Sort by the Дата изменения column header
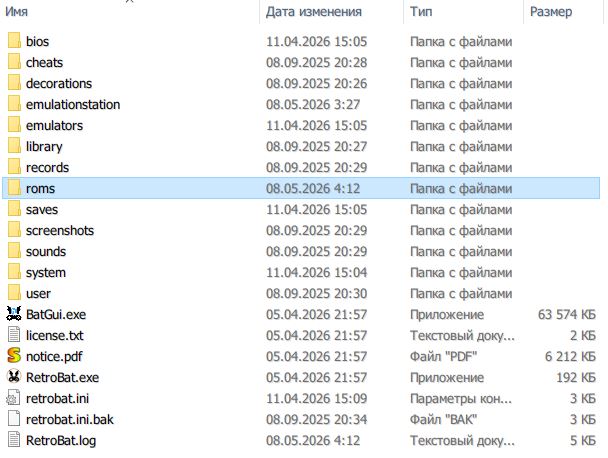 [314, 12]
